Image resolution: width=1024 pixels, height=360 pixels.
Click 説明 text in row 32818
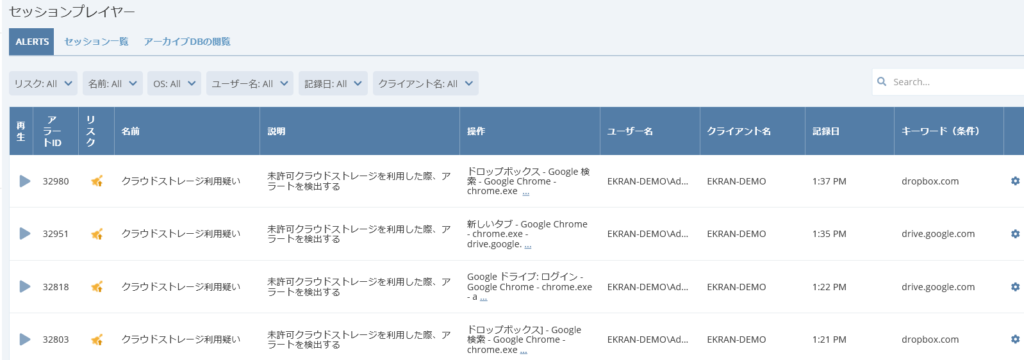tap(358, 287)
